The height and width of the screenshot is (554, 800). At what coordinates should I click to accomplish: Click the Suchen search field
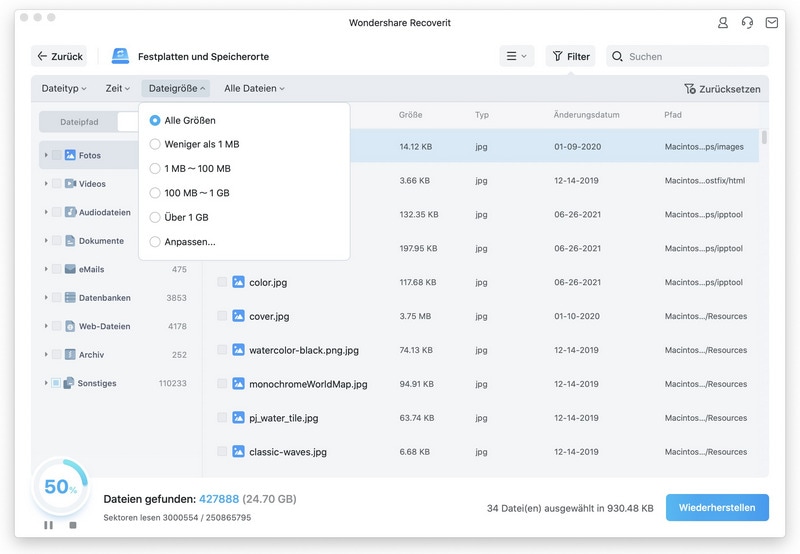687,56
